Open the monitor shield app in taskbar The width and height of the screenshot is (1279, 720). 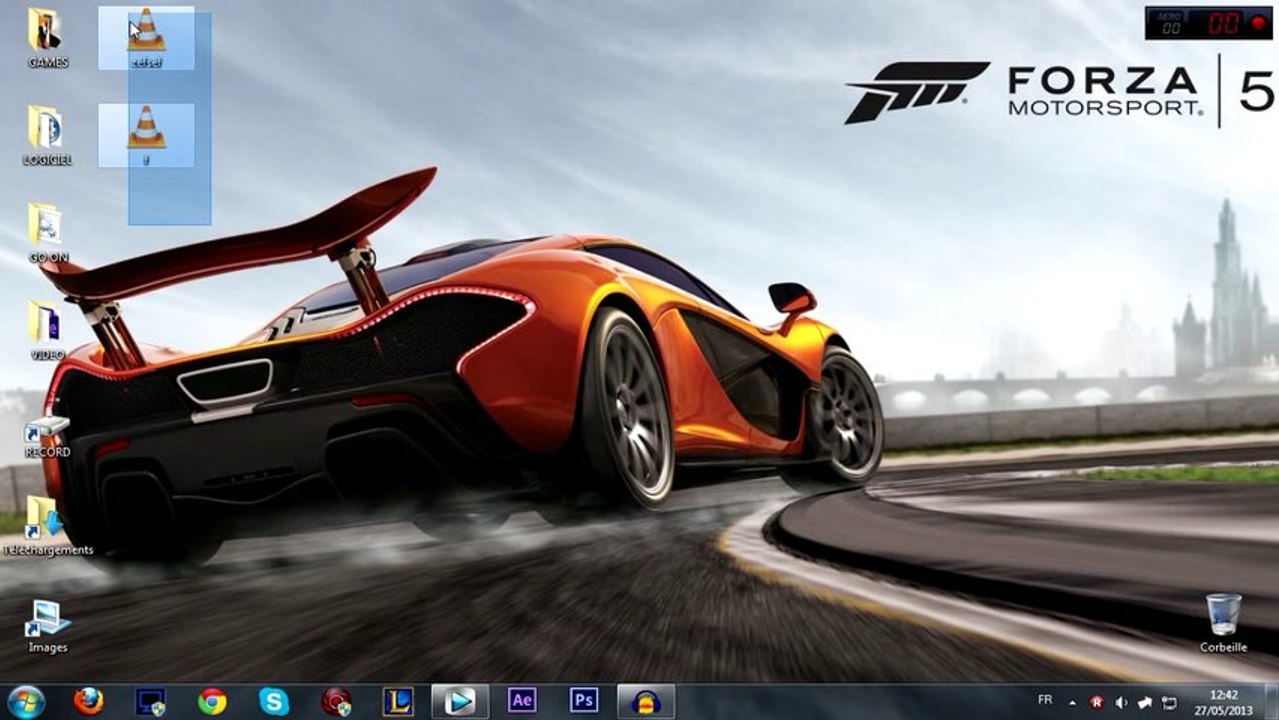coord(150,701)
